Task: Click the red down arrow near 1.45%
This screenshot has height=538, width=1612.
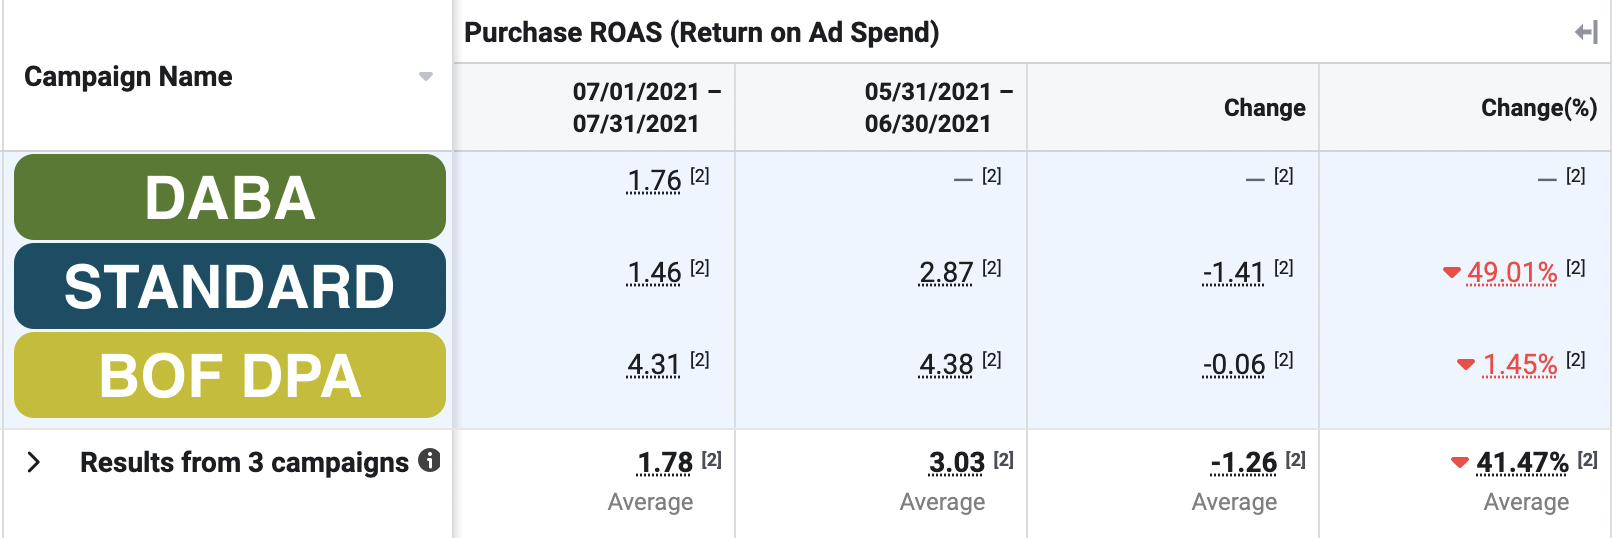Action: (1466, 364)
